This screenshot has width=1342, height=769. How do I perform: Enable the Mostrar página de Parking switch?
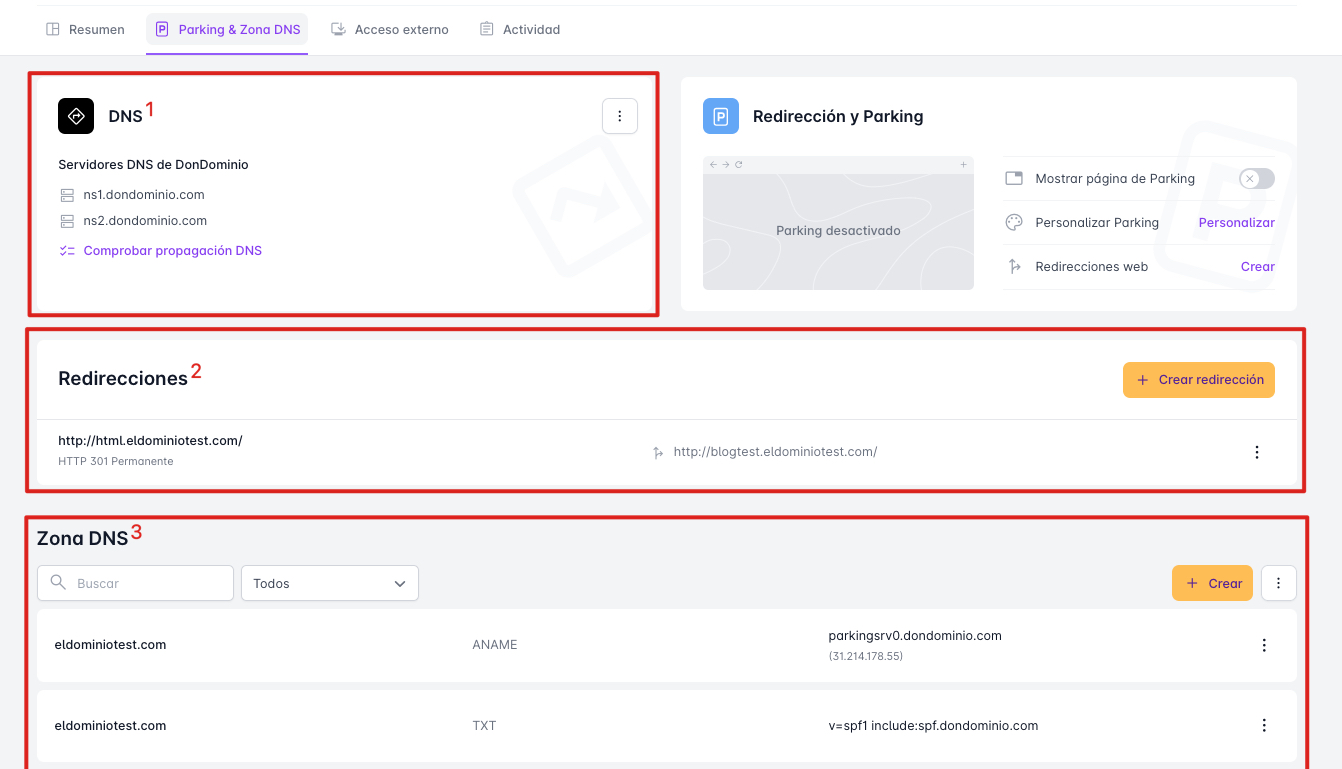(1256, 179)
